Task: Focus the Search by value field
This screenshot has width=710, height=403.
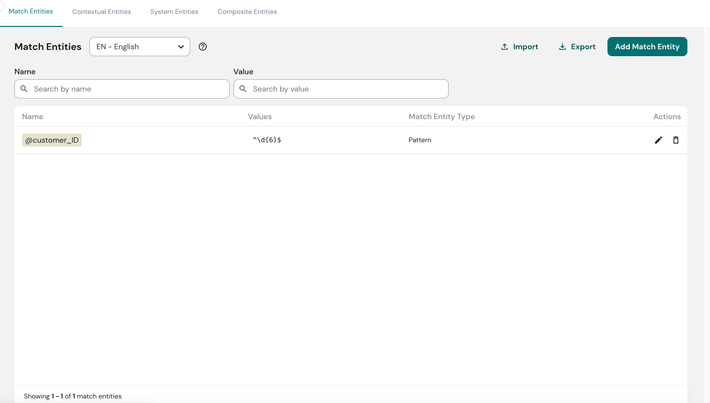Action: (341, 89)
